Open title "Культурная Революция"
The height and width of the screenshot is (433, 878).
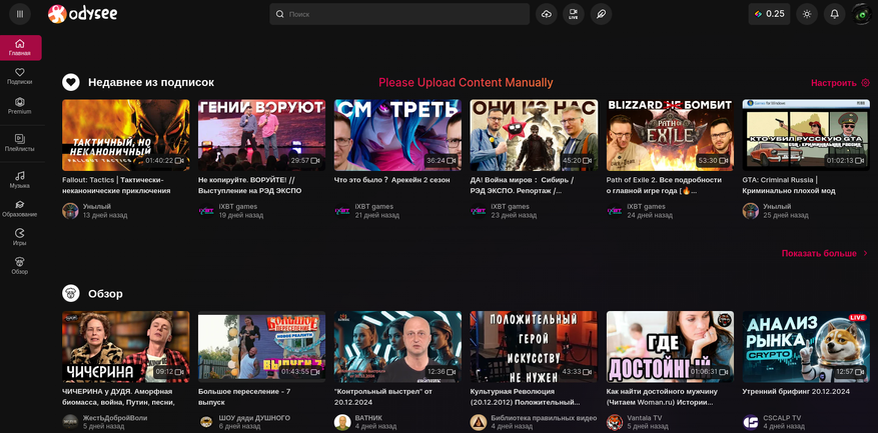click(x=525, y=397)
